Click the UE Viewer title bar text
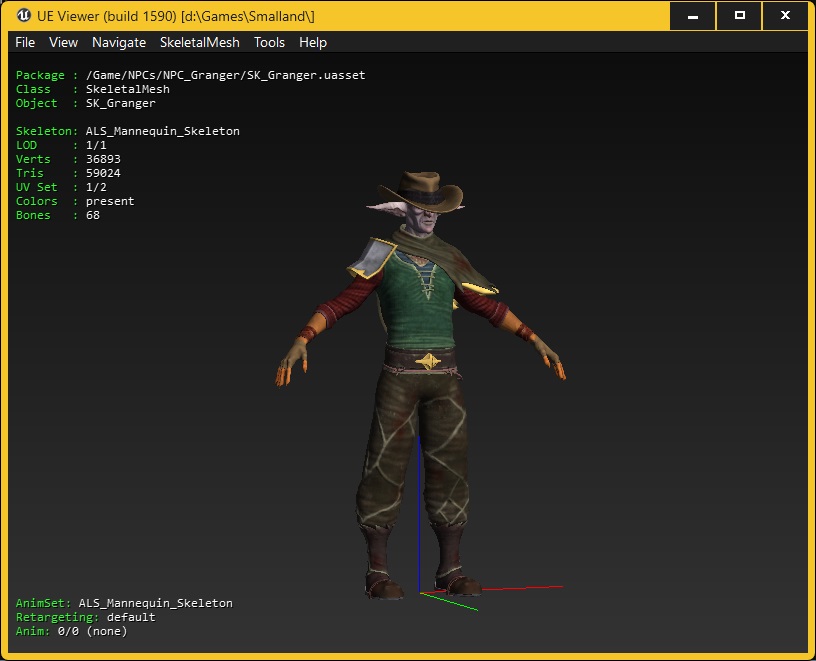Screen dimensions: 816x661 click(175, 16)
